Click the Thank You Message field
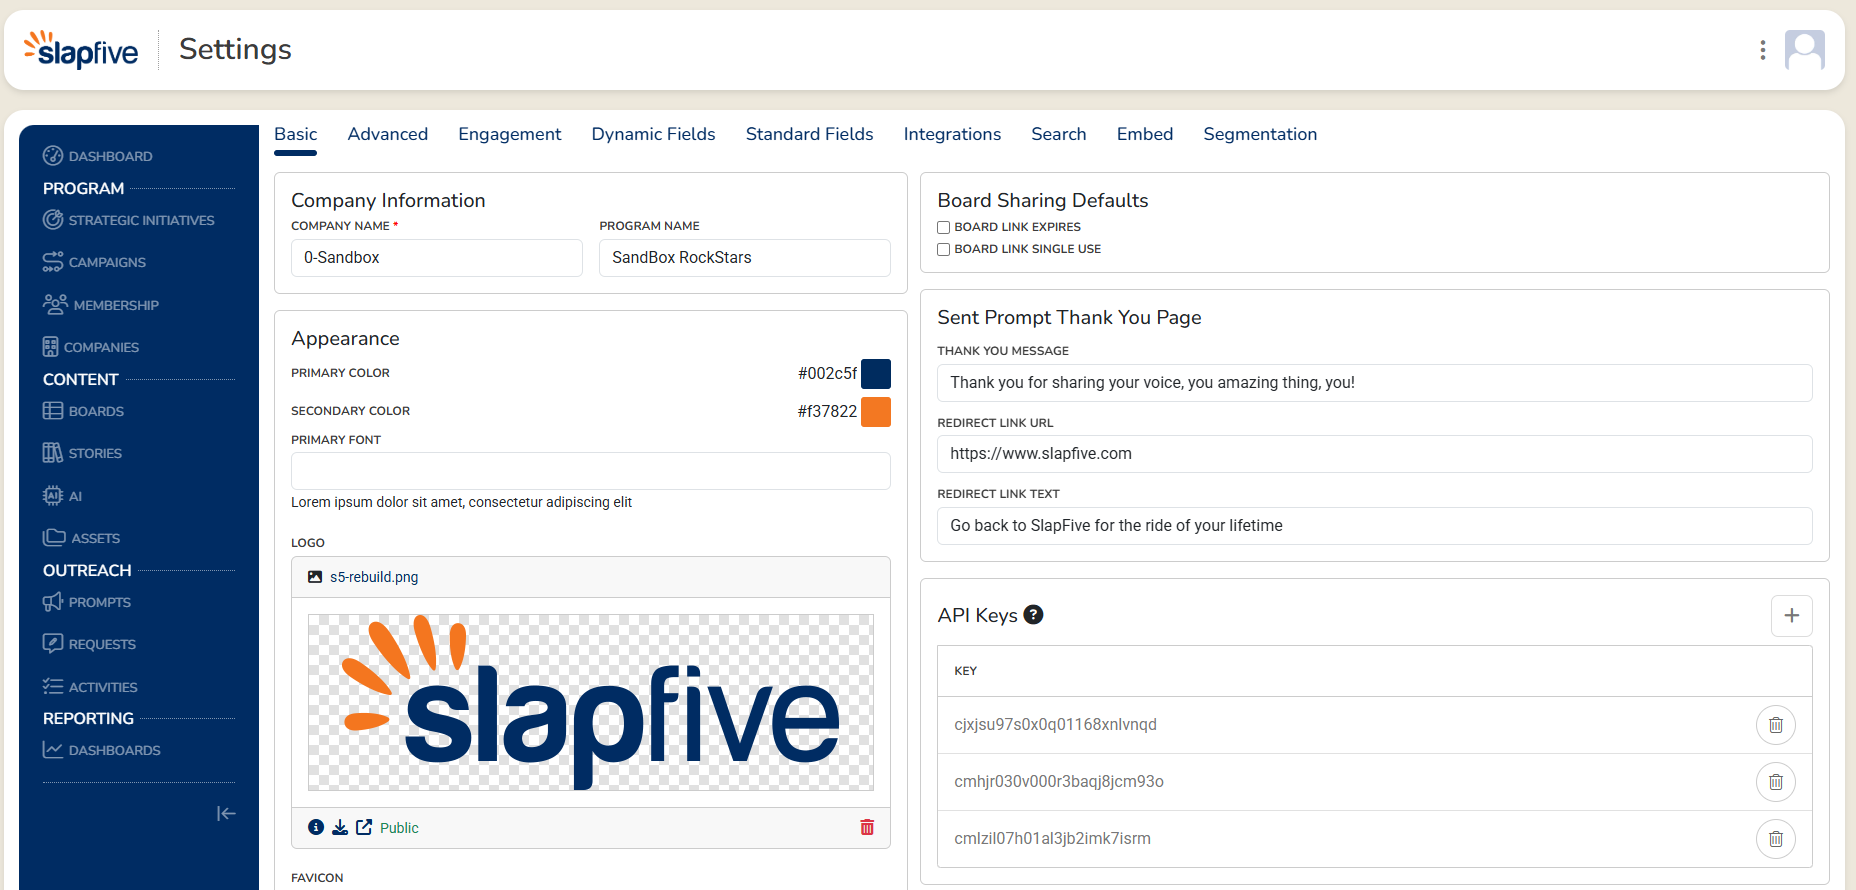1856x890 pixels. coord(1375,383)
